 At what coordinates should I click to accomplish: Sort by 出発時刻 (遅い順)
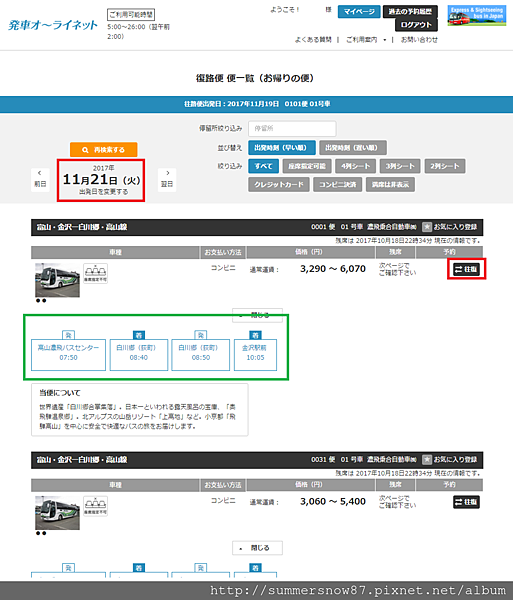(x=352, y=148)
